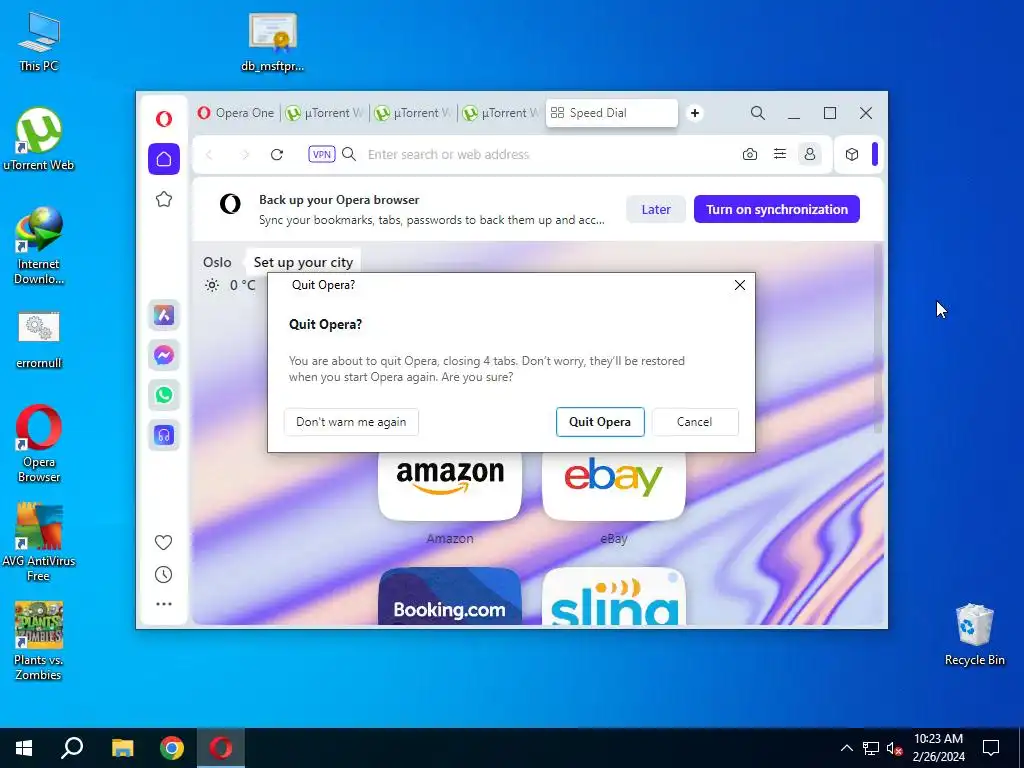Open File Explorer from the taskbar
1024x768 pixels.
pos(122,748)
